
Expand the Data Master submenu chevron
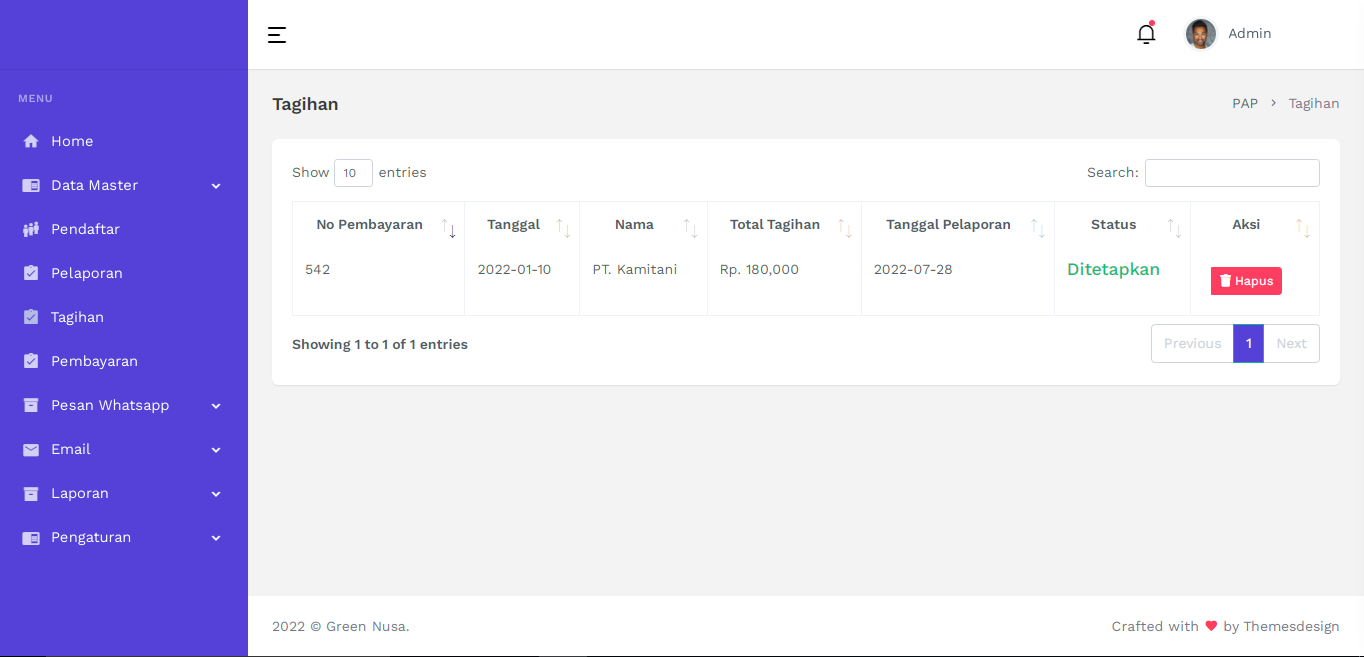pyautogui.click(x=216, y=186)
